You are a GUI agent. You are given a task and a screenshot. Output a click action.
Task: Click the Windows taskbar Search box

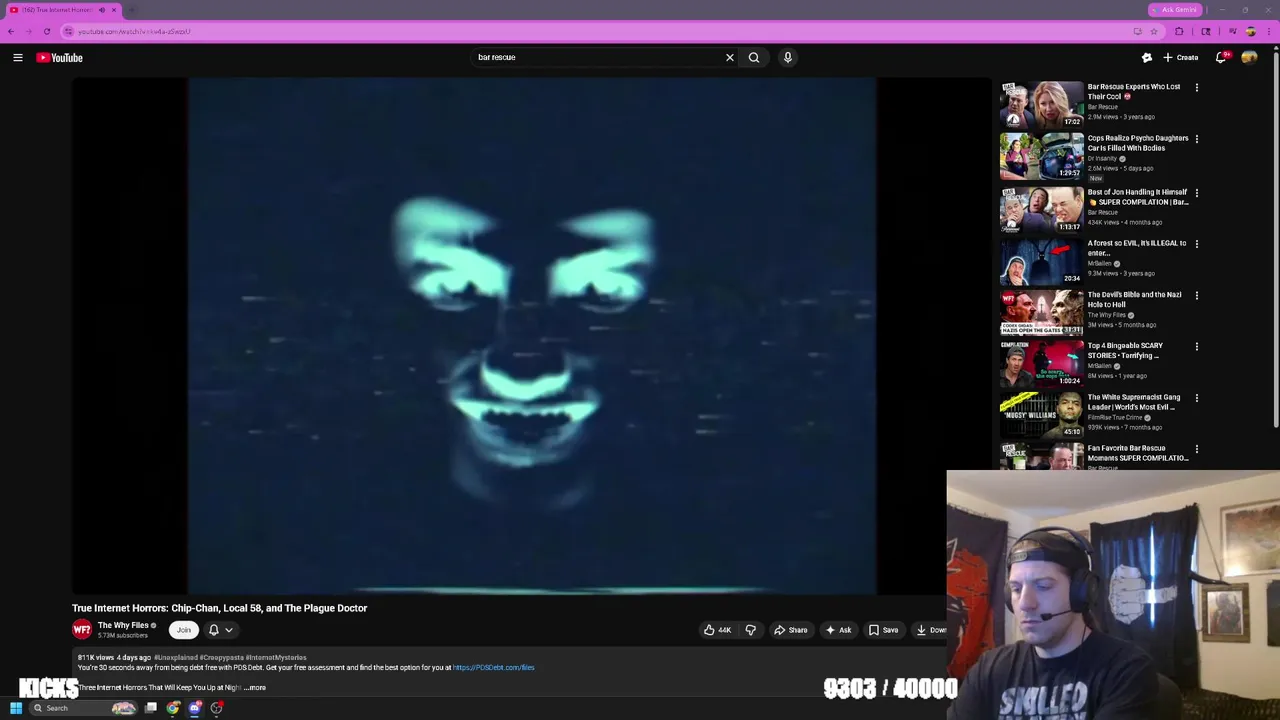coord(82,708)
